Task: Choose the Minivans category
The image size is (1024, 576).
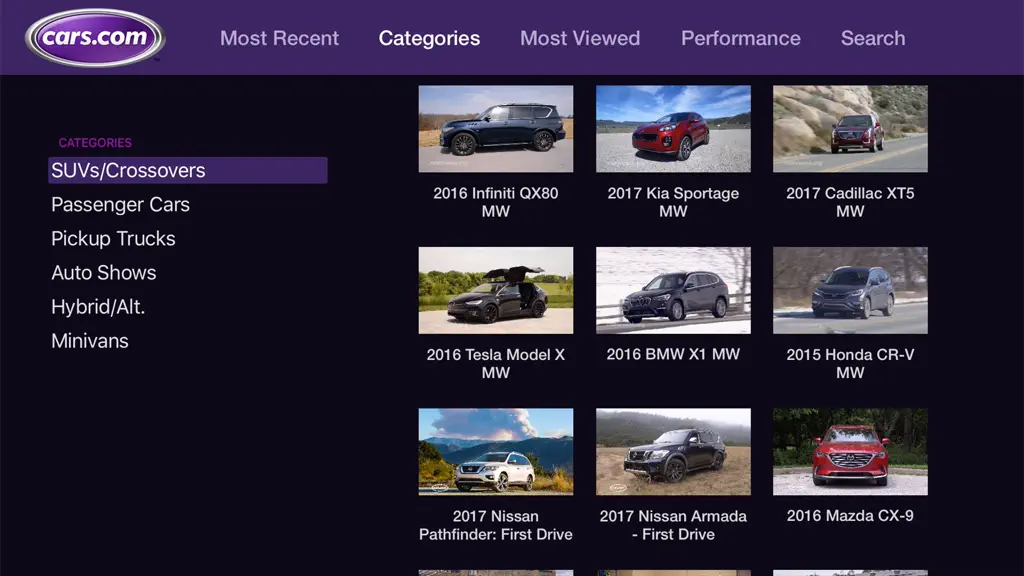Action: [x=89, y=340]
